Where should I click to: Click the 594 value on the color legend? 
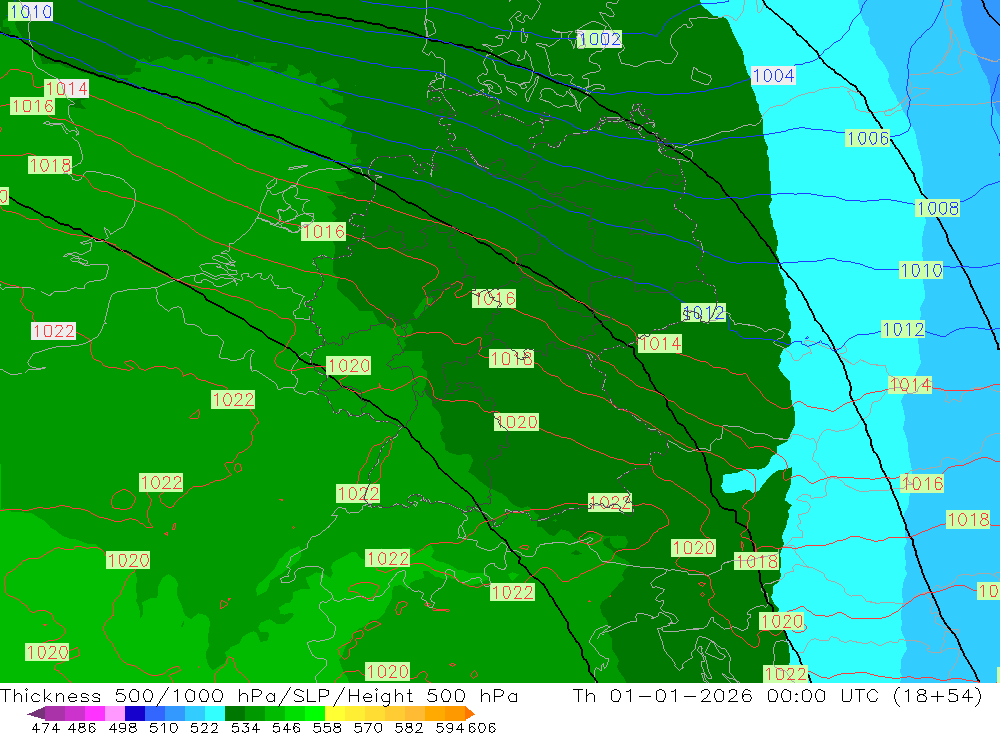point(450,728)
